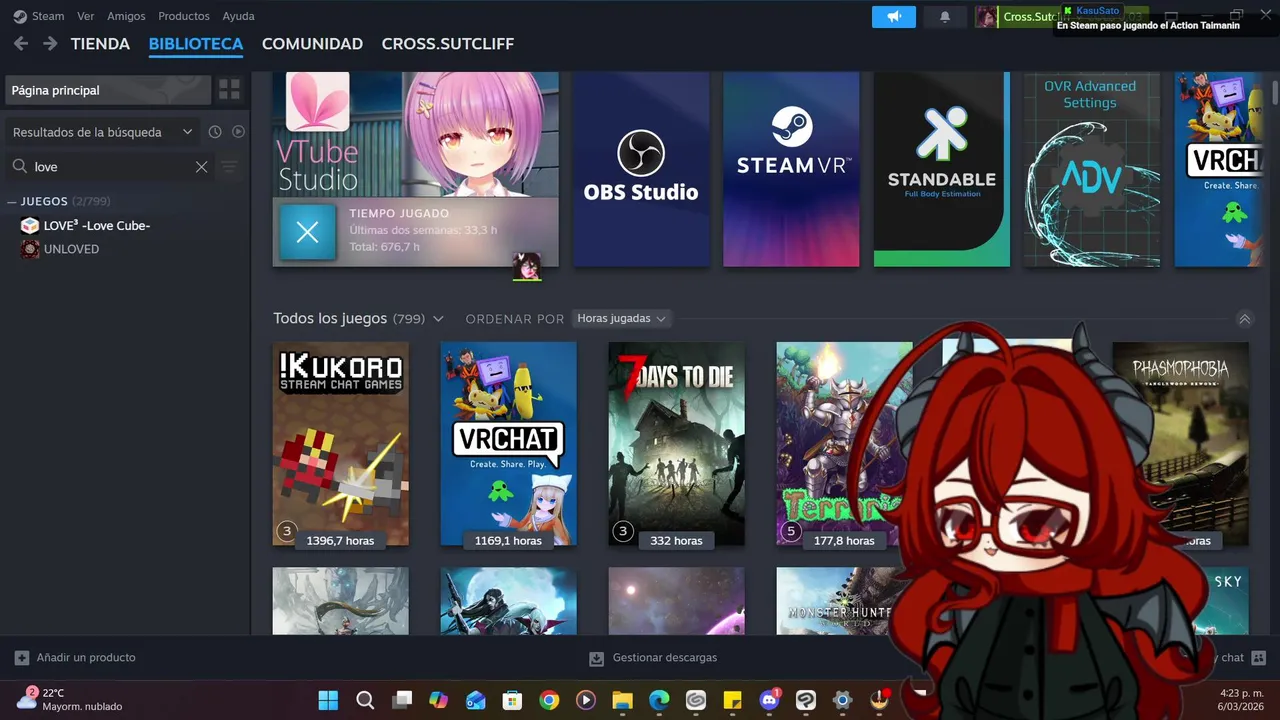Click the user avatar in header
This screenshot has width=1280, height=720.
click(986, 17)
